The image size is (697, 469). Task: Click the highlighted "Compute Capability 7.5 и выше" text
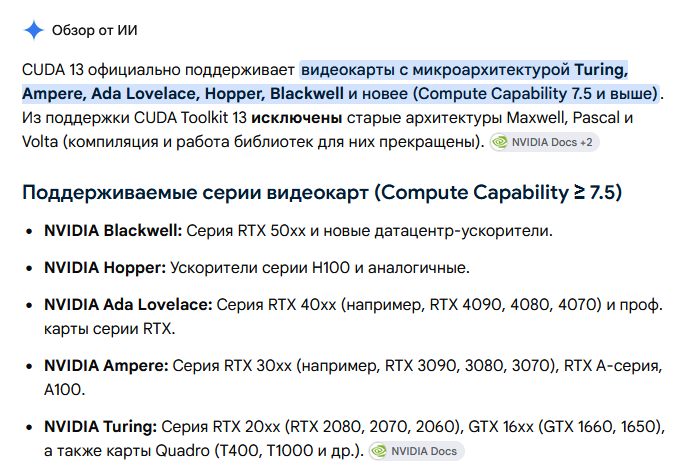(x=537, y=94)
